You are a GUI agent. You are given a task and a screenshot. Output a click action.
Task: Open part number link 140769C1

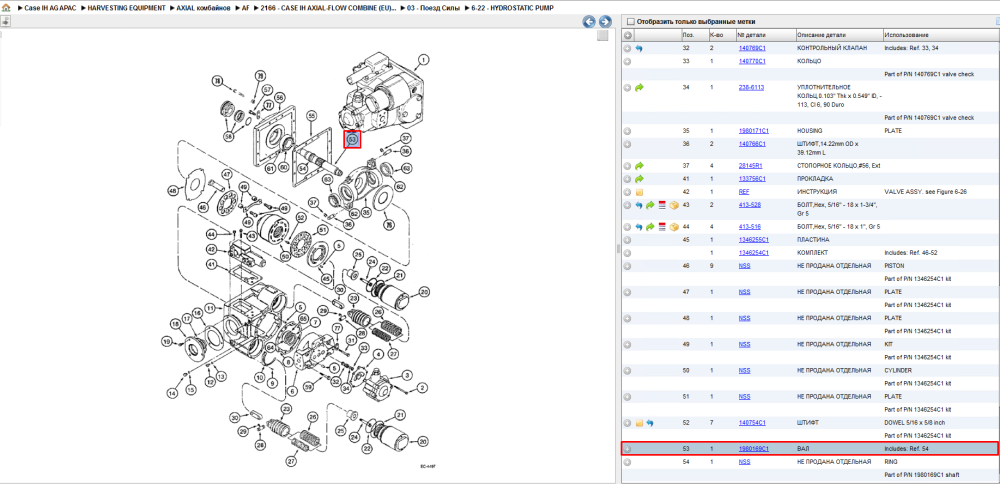click(752, 48)
